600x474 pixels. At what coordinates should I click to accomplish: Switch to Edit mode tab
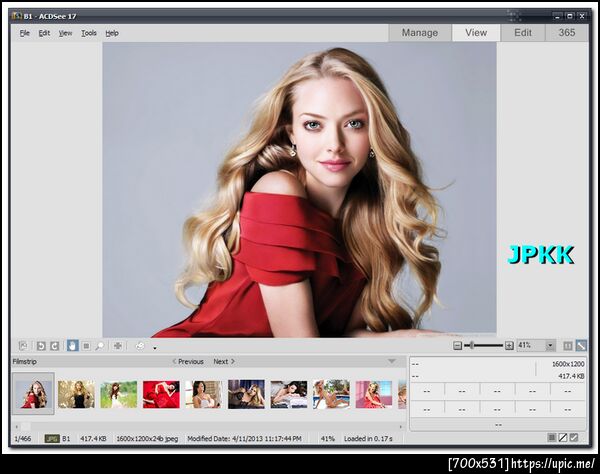(523, 33)
